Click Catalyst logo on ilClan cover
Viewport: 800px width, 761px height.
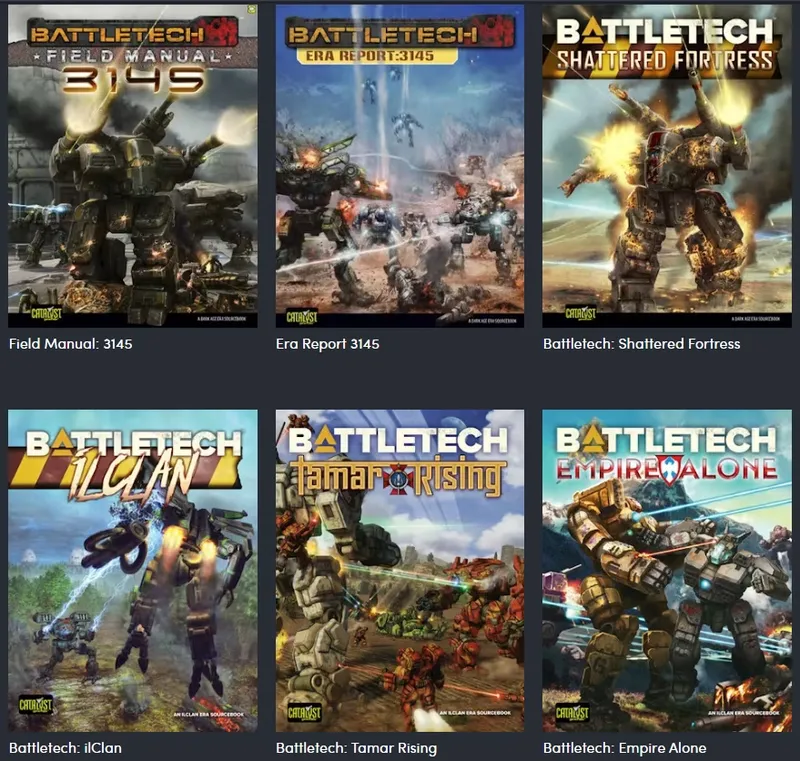click(x=36, y=705)
